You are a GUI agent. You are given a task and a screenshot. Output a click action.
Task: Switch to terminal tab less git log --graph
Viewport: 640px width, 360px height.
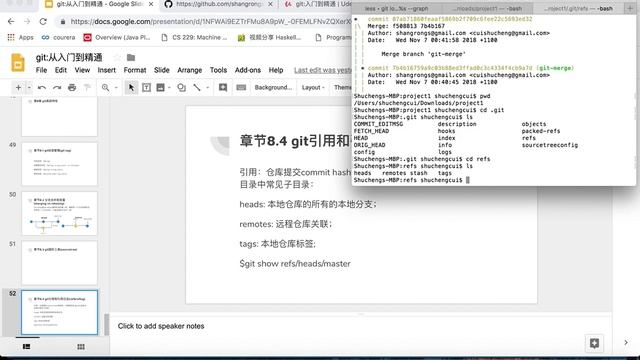point(396,8)
